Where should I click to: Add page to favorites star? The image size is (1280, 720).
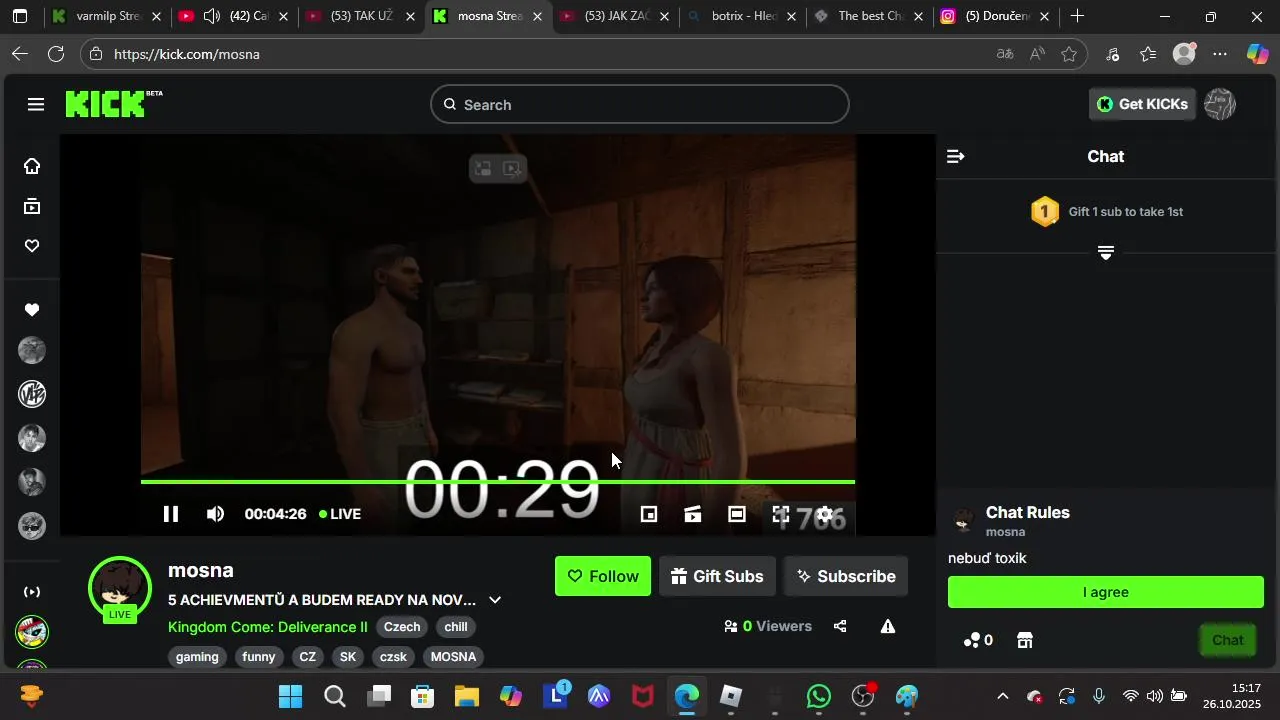click(1069, 54)
